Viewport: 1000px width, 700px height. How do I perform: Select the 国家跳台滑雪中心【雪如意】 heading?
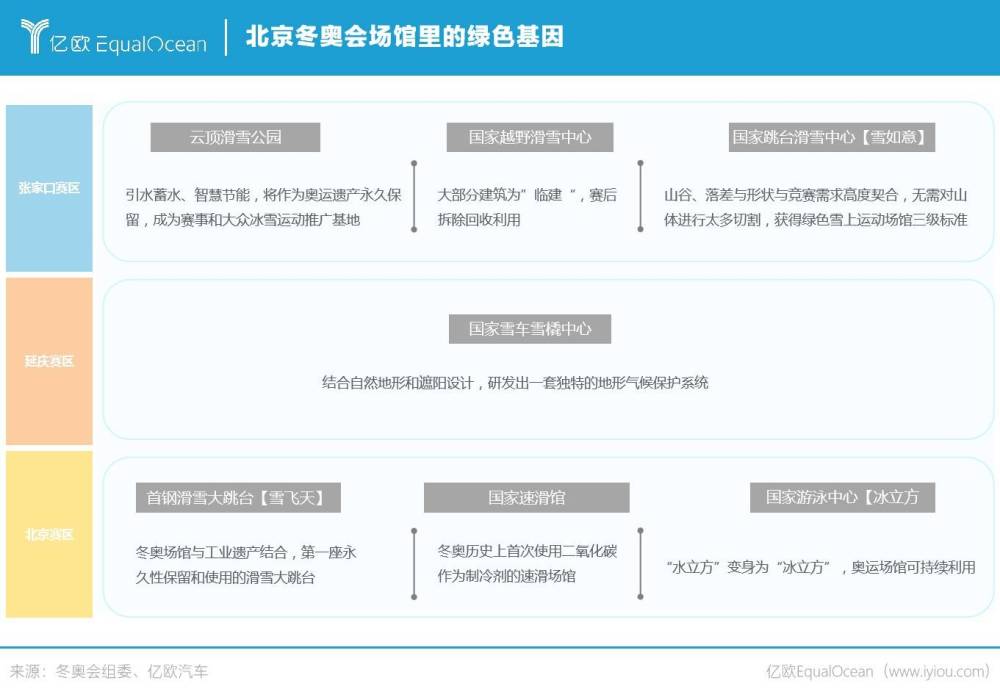click(832, 137)
